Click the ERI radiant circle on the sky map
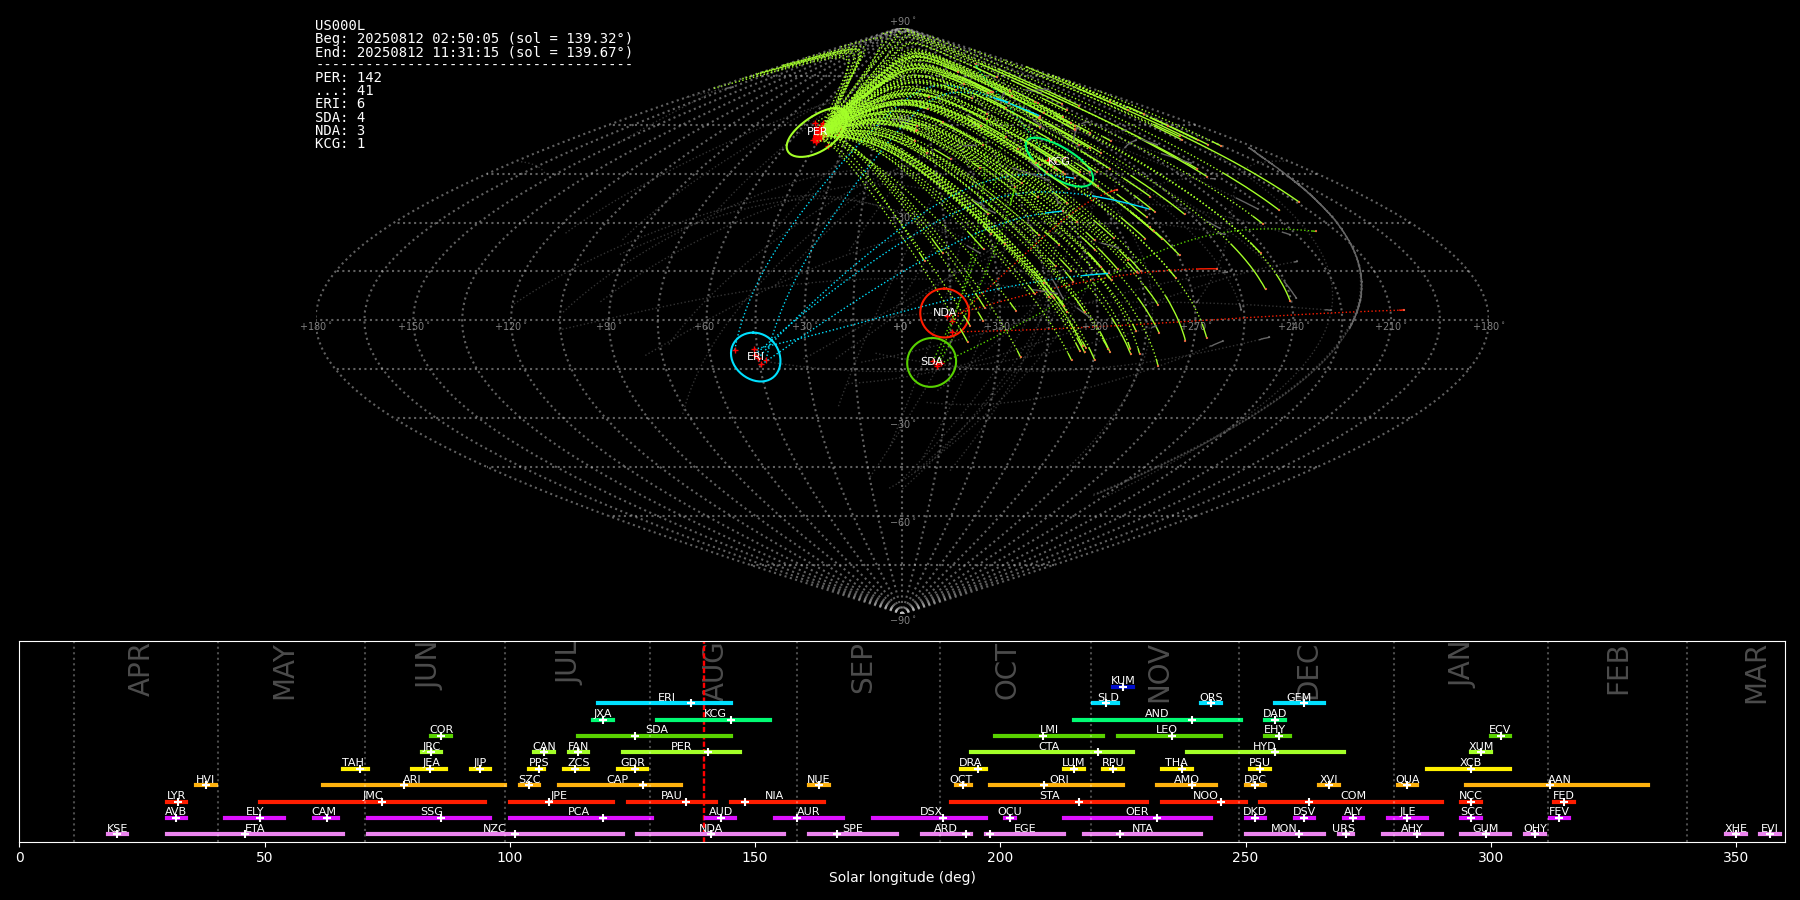The width and height of the screenshot is (1800, 900). 756,357
